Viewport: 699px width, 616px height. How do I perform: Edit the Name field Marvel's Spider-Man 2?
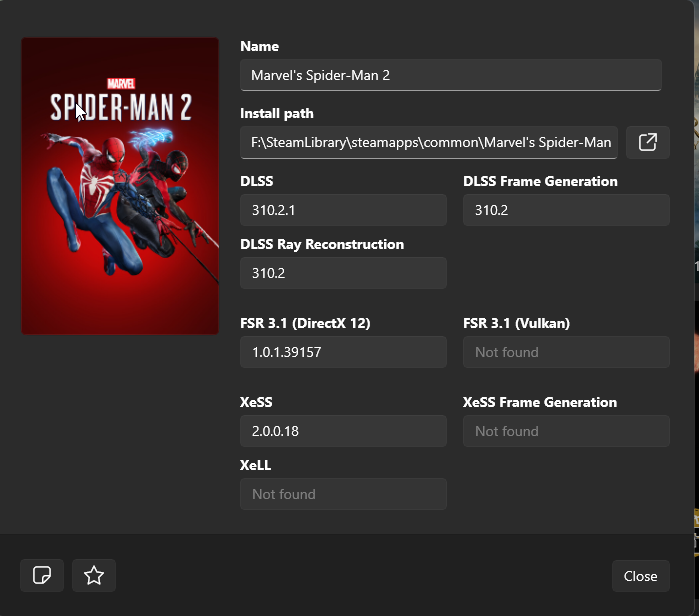[451, 75]
